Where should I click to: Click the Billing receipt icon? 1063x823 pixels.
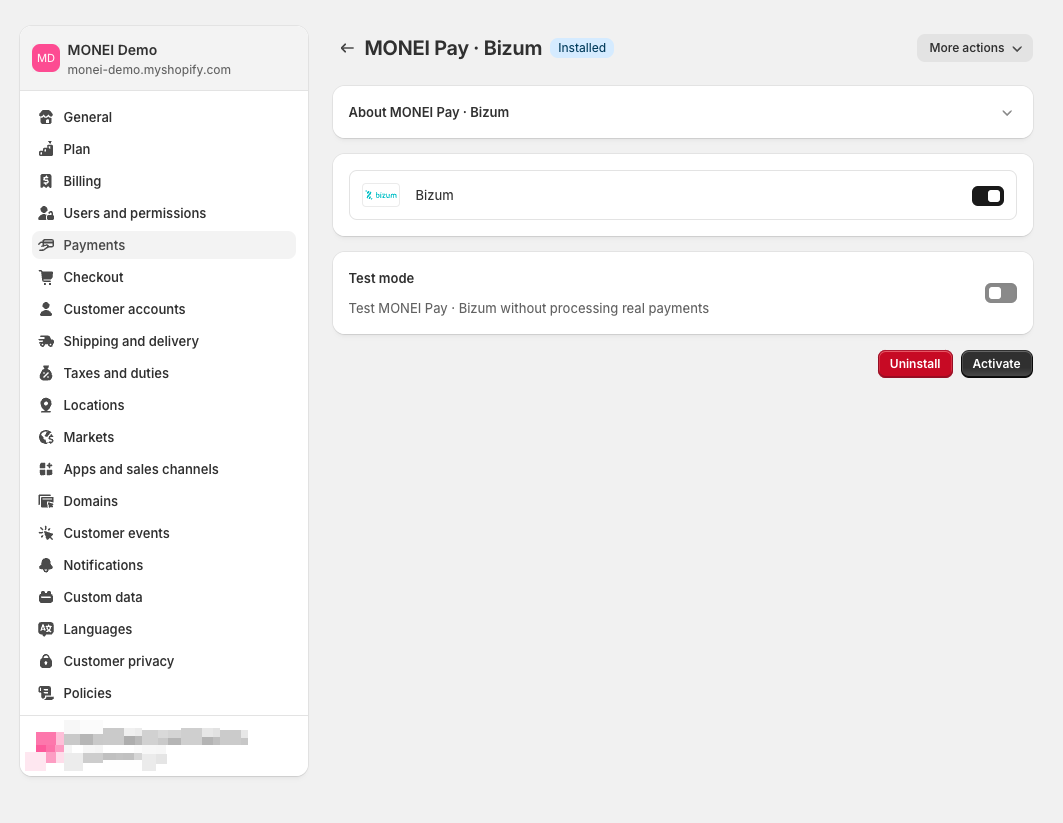tap(46, 181)
